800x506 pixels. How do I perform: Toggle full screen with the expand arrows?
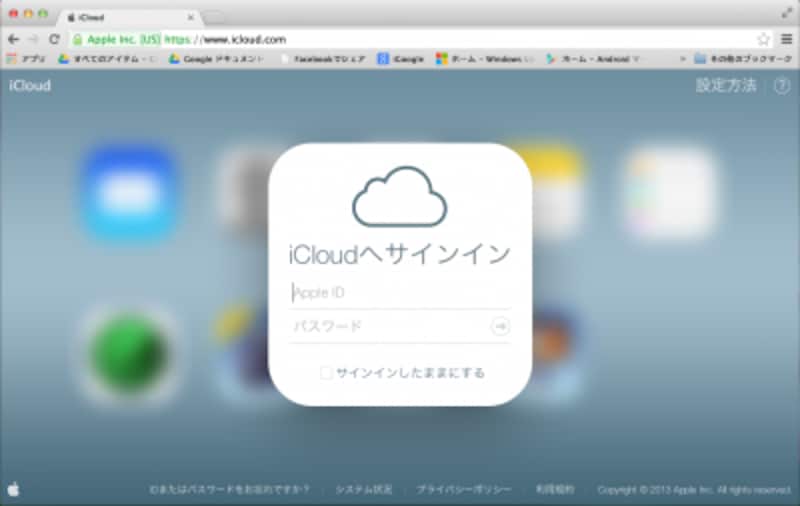[x=787, y=14]
